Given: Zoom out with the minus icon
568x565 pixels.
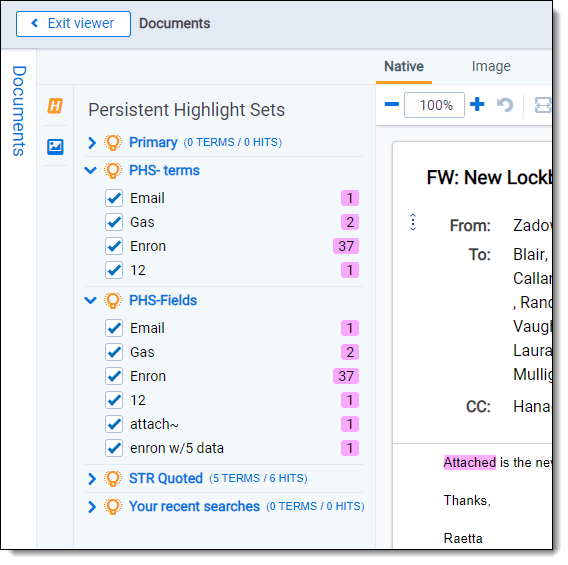Looking at the screenshot, I should pyautogui.click(x=392, y=105).
